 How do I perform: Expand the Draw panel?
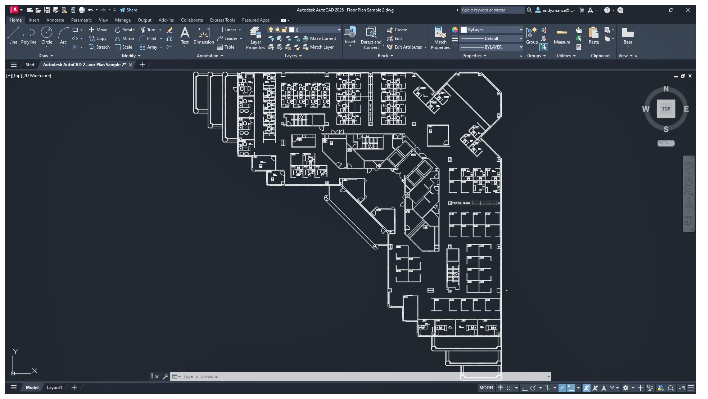coord(46,56)
